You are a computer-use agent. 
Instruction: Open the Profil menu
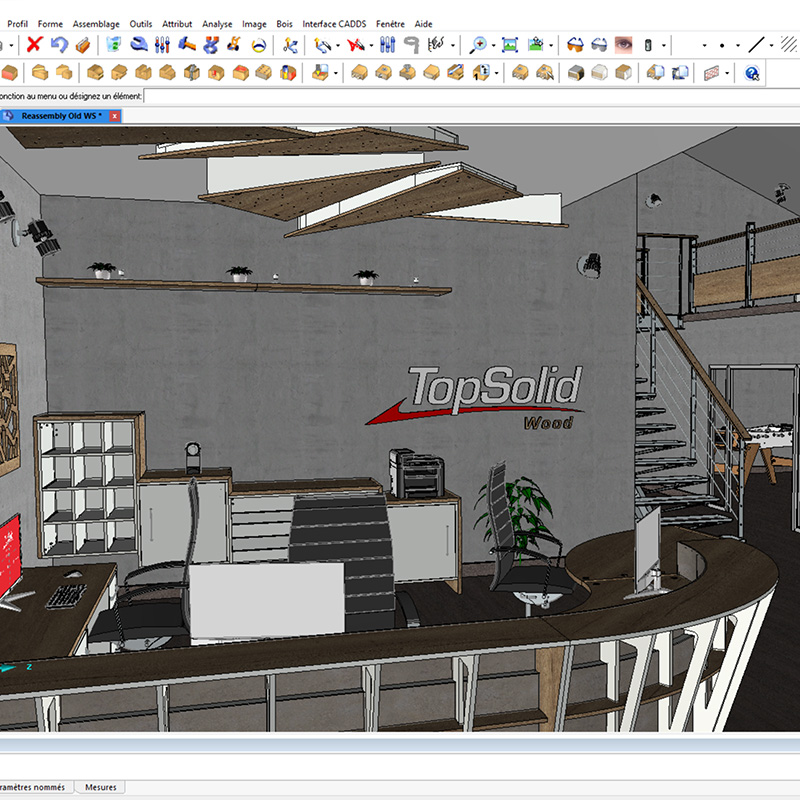pos(17,24)
